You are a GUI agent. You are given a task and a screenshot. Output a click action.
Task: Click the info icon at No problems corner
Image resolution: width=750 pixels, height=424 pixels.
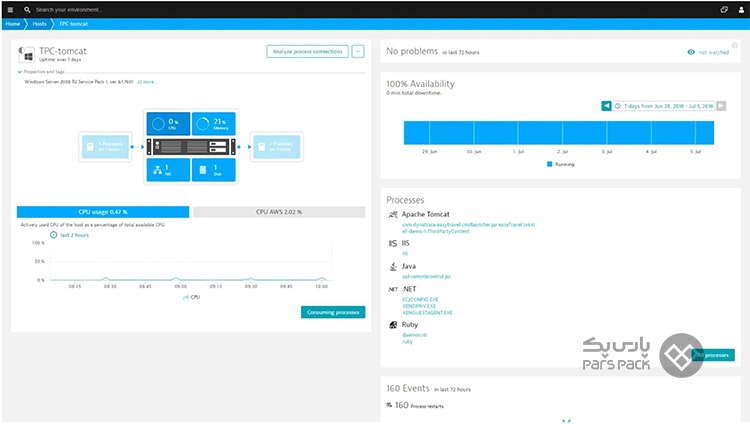[735, 45]
